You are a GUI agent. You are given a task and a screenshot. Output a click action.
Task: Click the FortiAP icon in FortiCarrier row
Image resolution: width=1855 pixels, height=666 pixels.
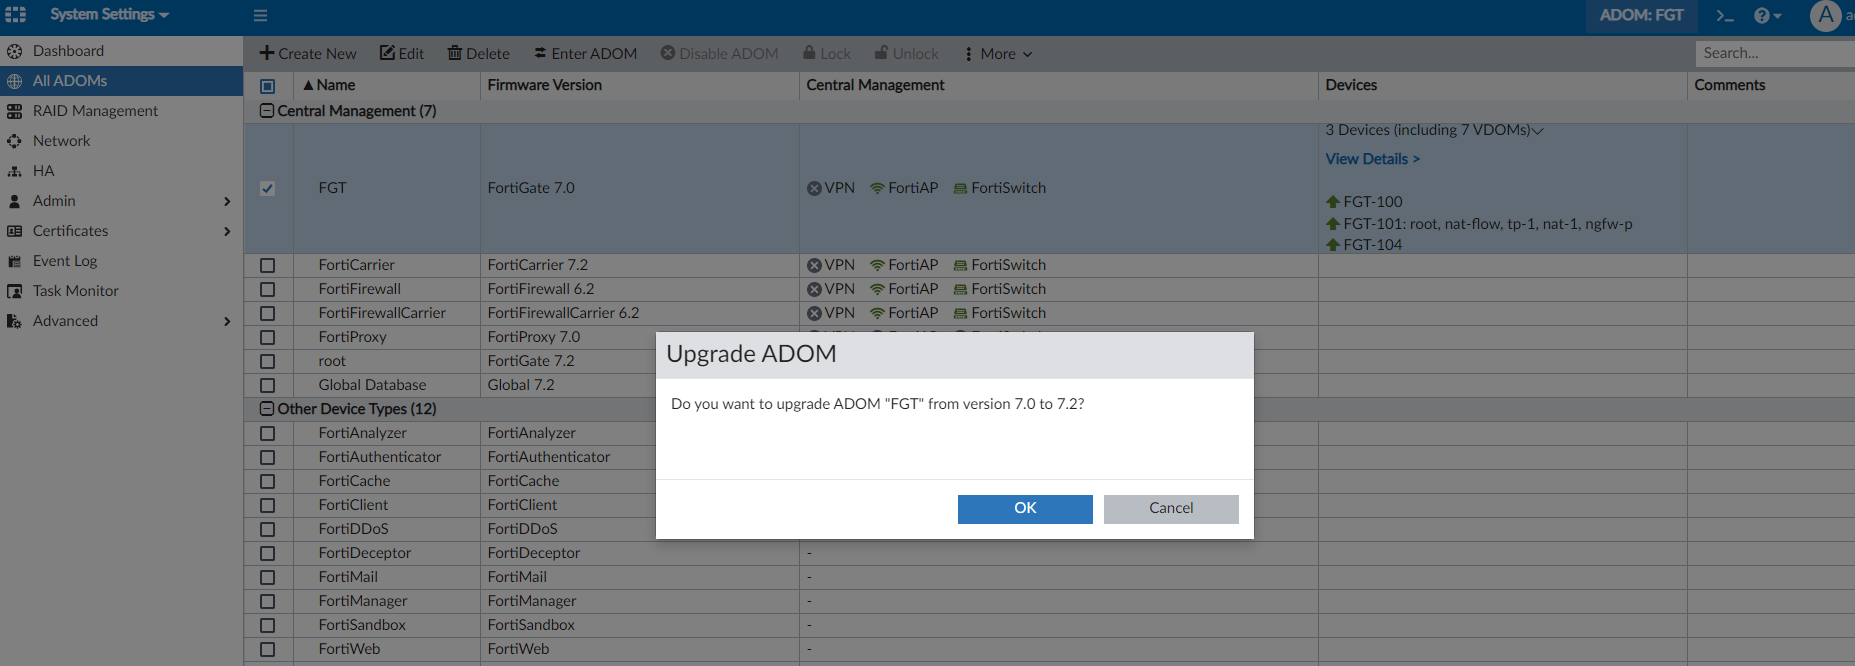pos(877,265)
